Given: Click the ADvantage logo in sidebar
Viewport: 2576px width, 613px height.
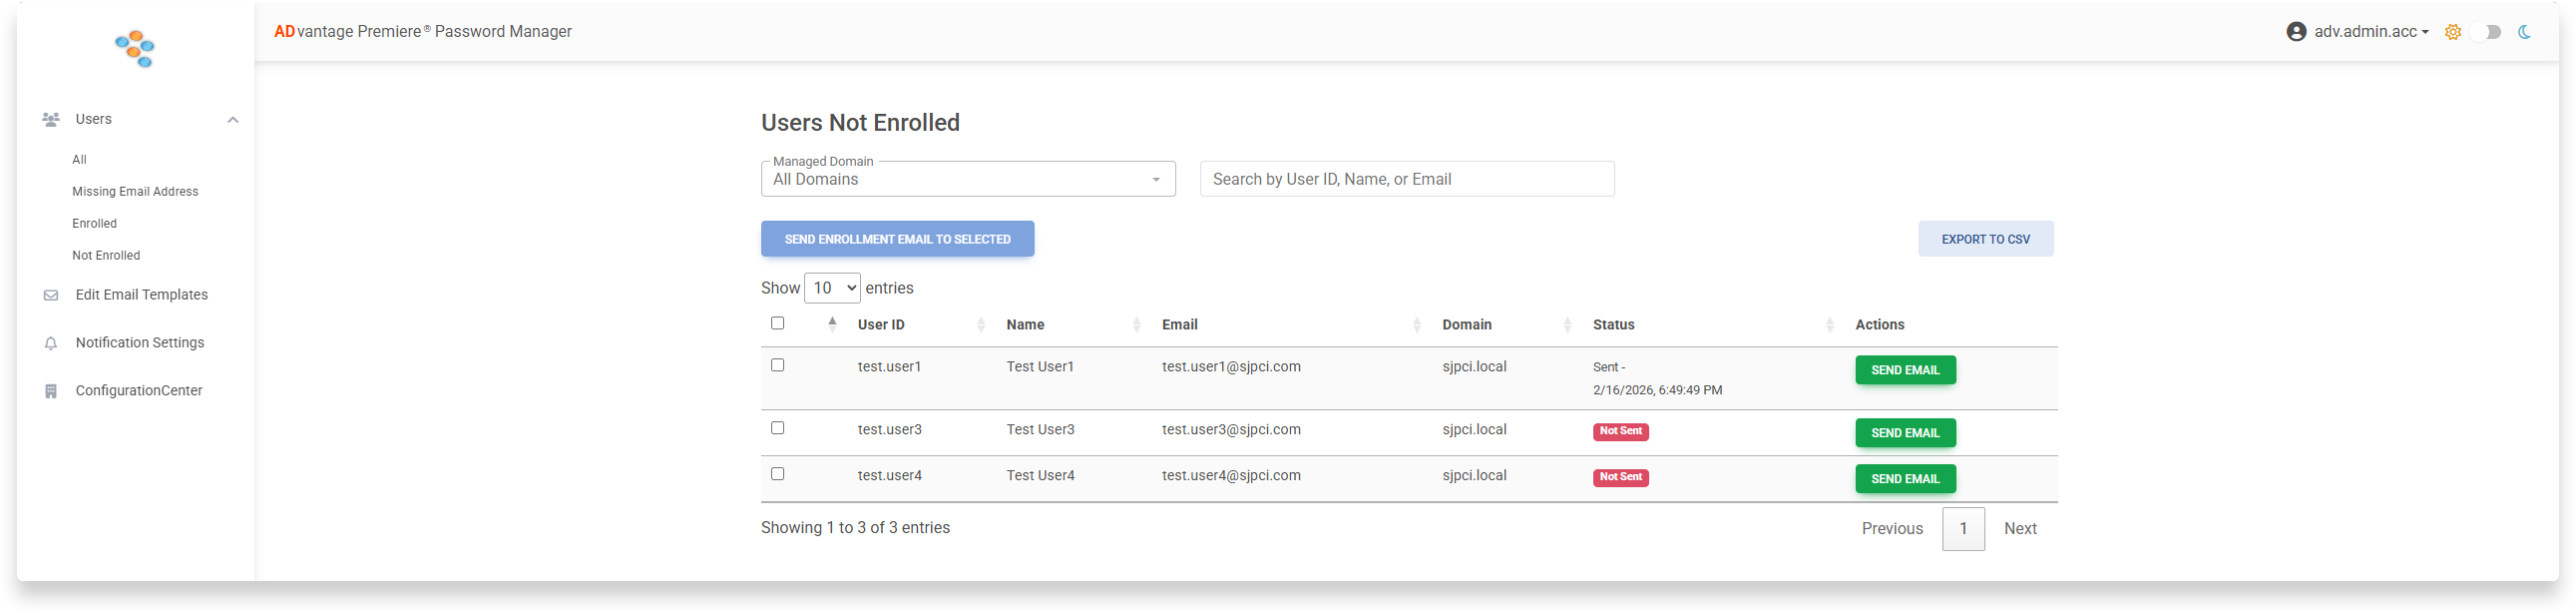Looking at the screenshot, I should (x=135, y=49).
